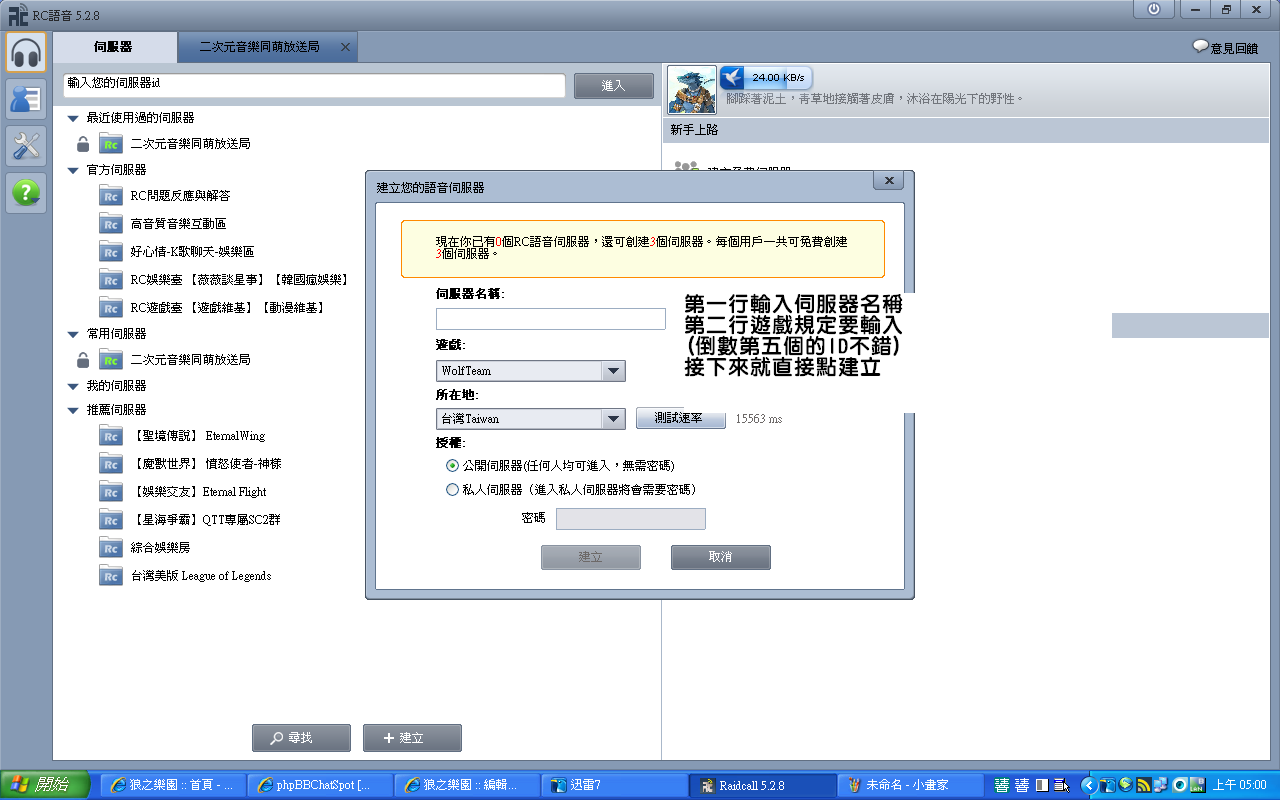
Task: Click the Rc icon beside RC娛樂臺
Action: [x=111, y=280]
